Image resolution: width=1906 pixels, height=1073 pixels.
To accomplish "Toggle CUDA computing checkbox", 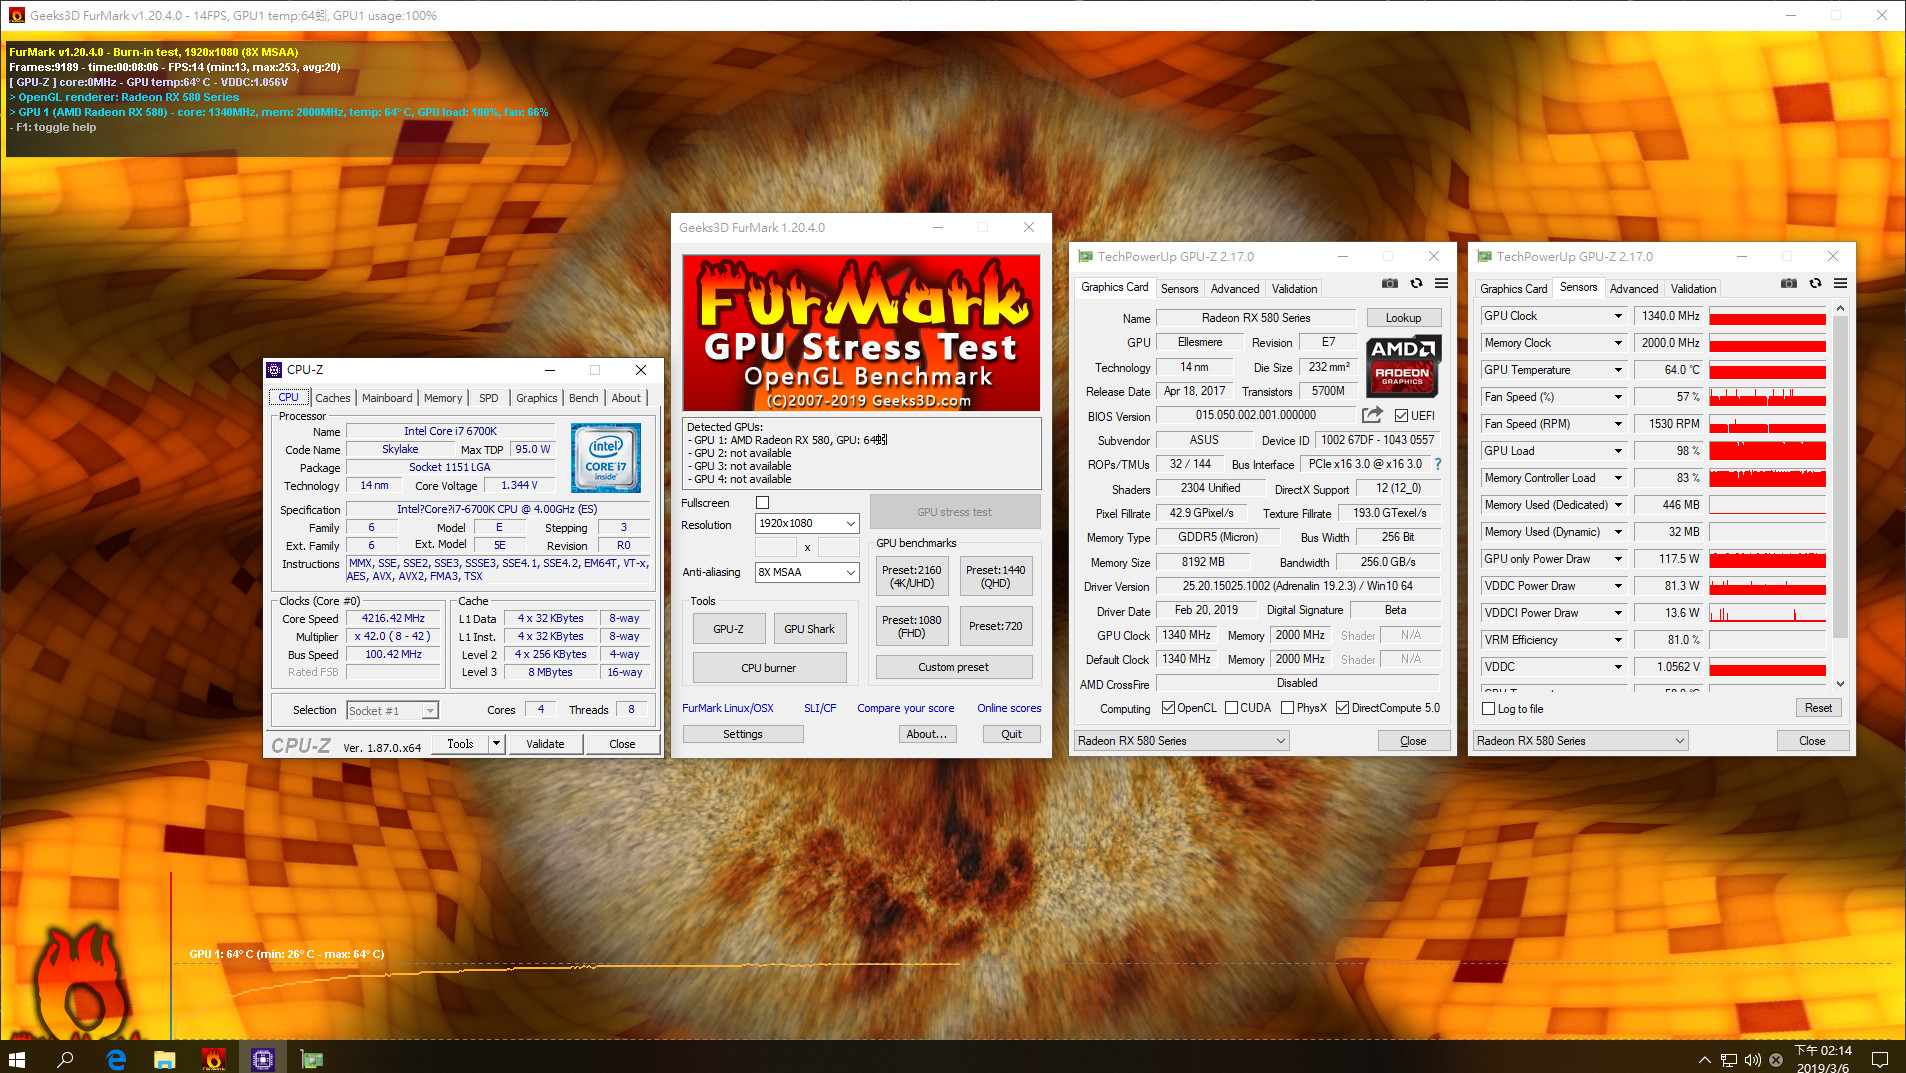I will [1231, 708].
